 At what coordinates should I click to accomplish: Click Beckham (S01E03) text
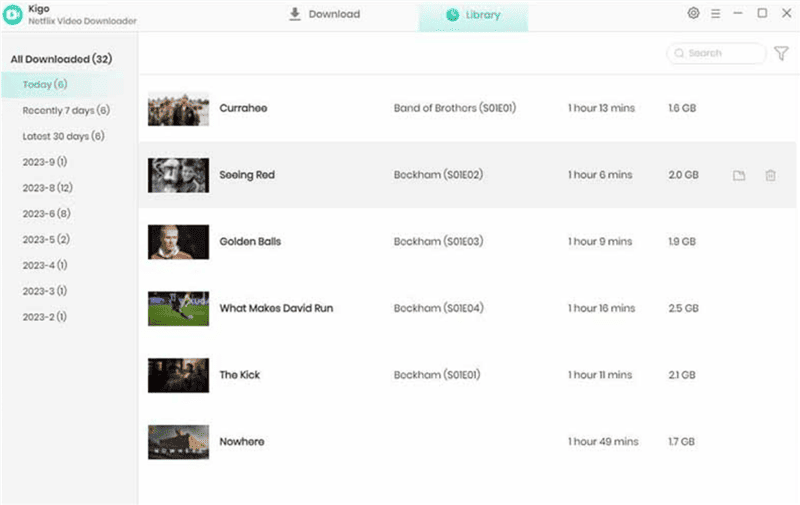point(438,242)
